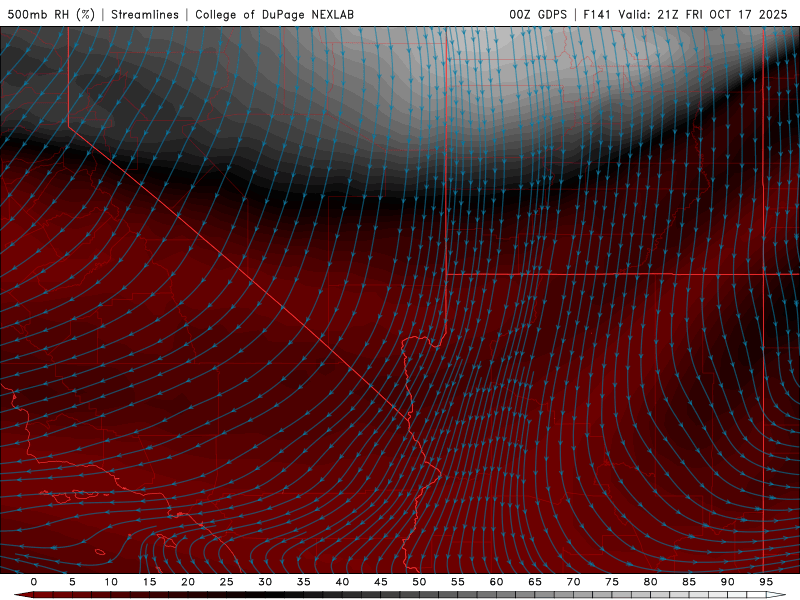Click the colorbar label "65"
Viewport: 800px width, 600px height.
(535, 582)
